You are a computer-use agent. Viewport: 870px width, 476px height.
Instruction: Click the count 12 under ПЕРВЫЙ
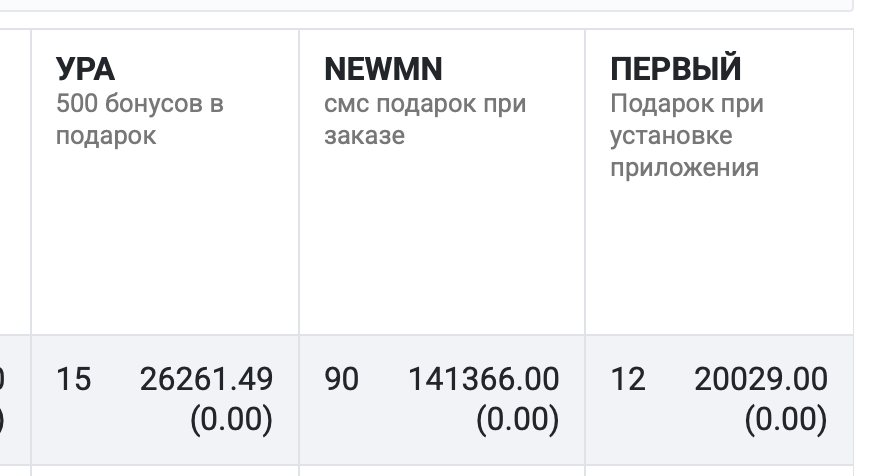[628, 379]
